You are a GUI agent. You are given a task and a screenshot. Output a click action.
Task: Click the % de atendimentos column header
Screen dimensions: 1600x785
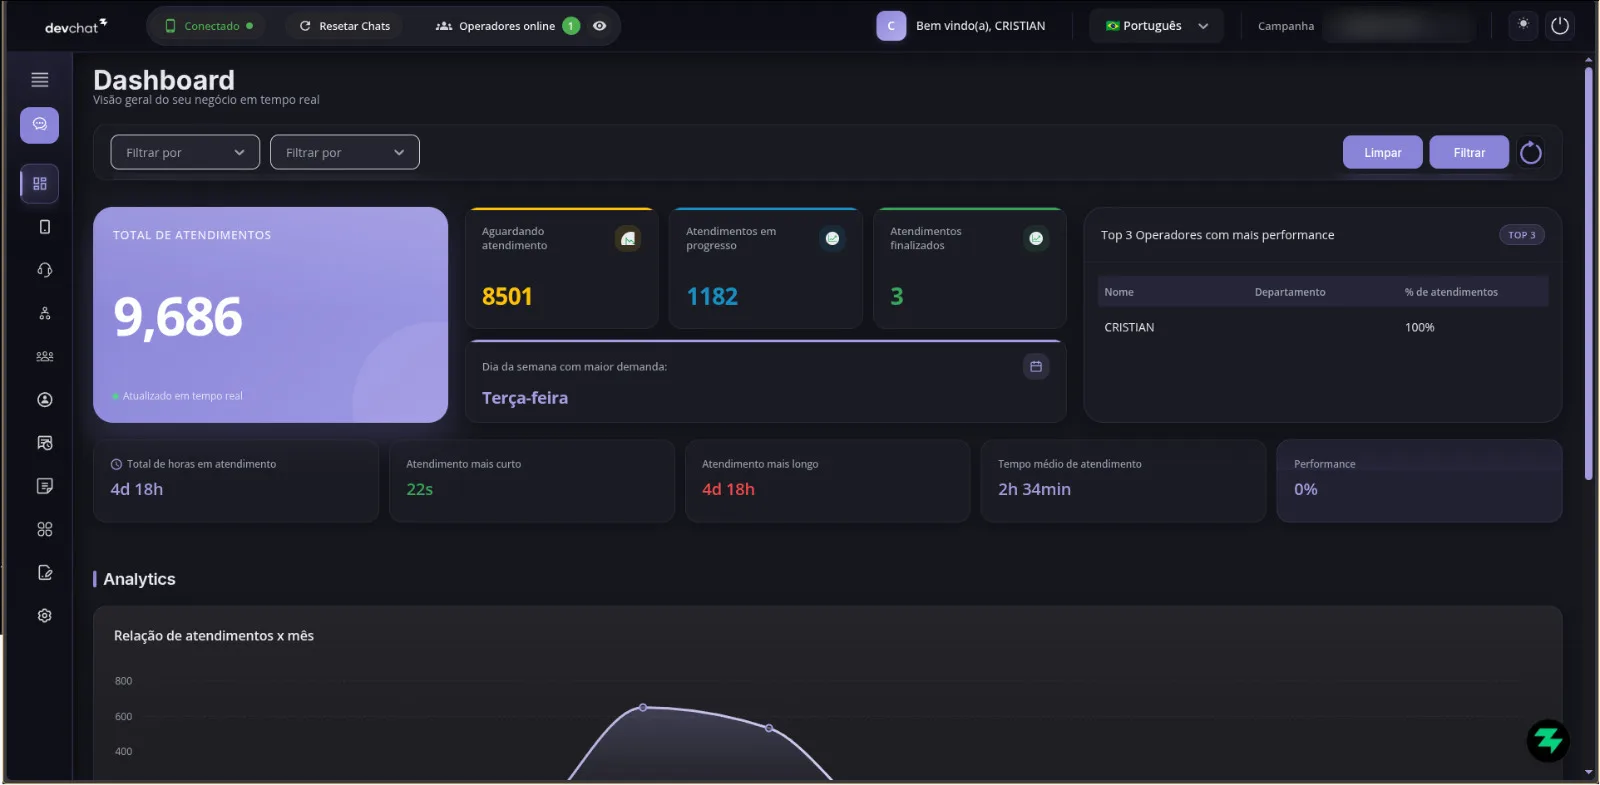[x=1451, y=292]
